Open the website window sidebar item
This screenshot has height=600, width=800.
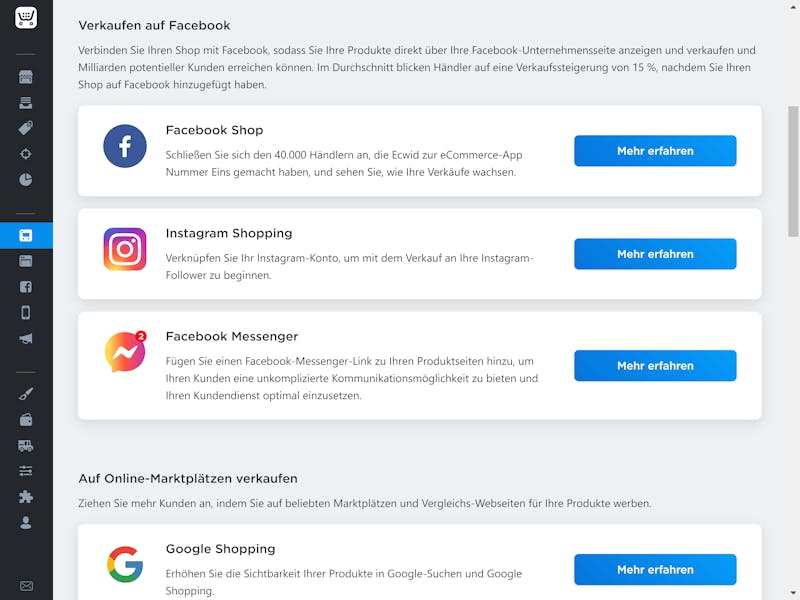[26, 261]
